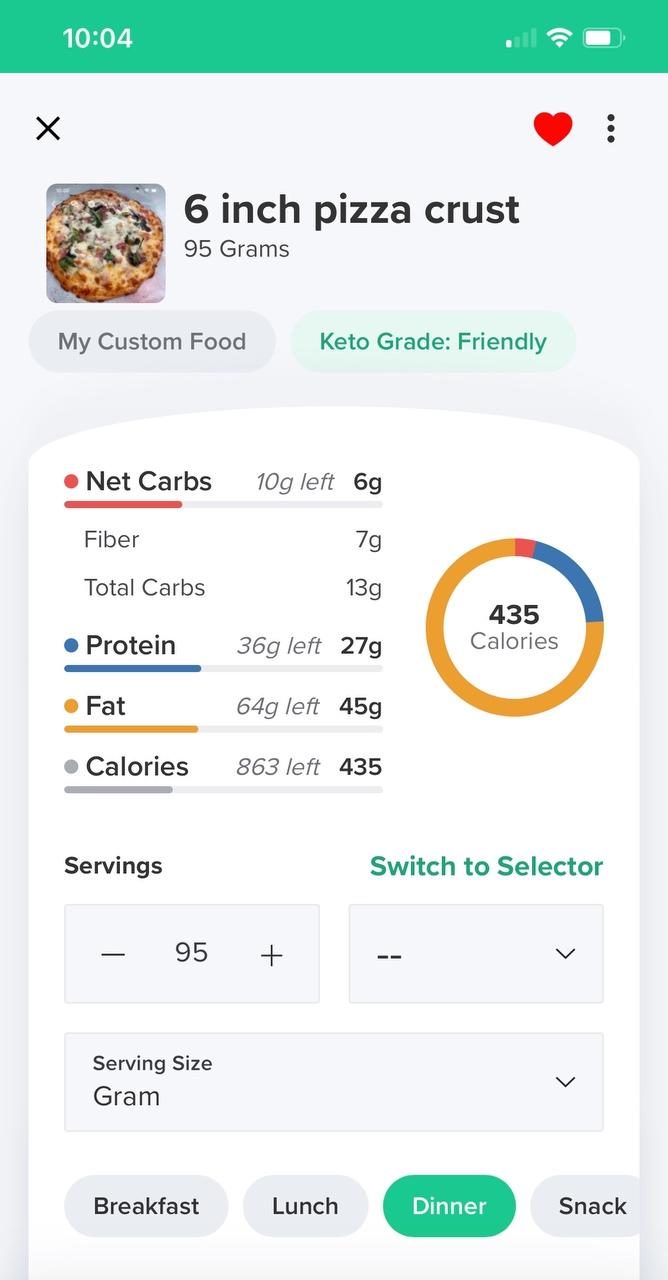Select the Breakfast meal option

(146, 1206)
